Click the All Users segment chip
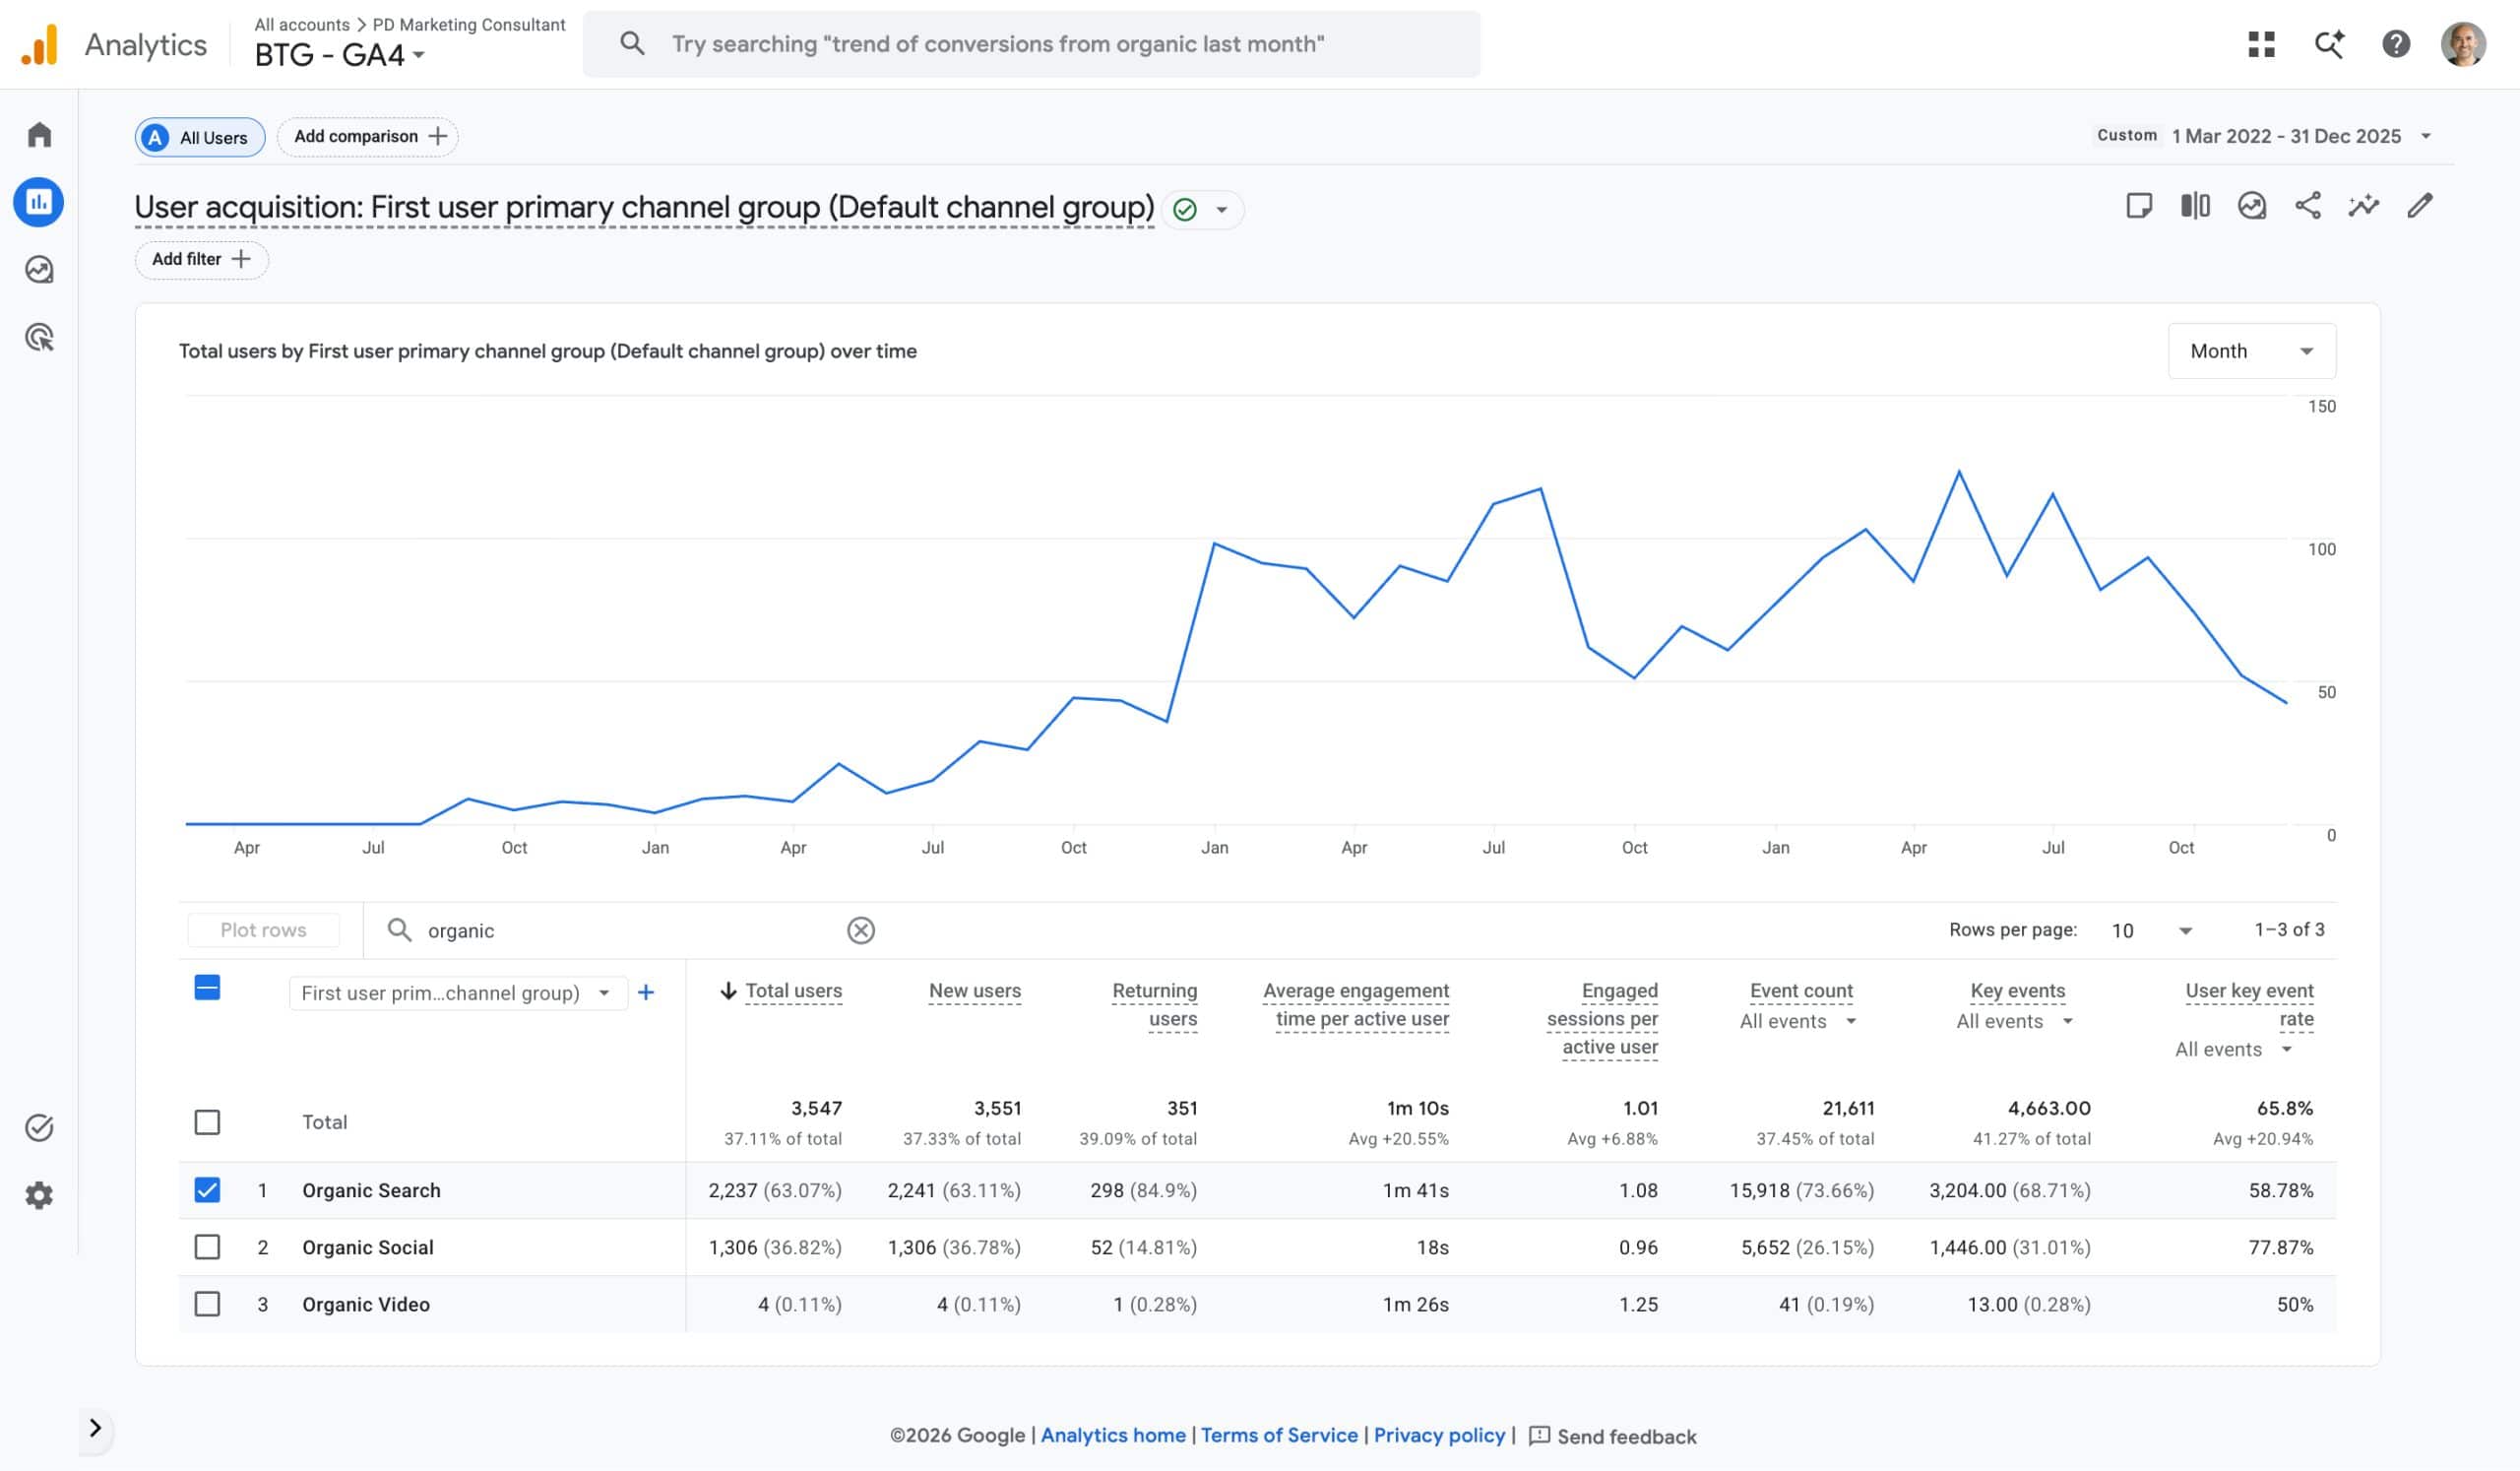The image size is (2520, 1471). [x=200, y=138]
